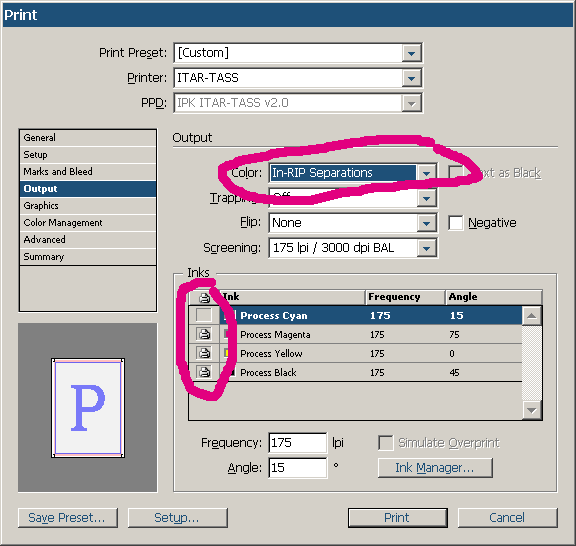The height and width of the screenshot is (546, 576).
Task: Toggle print icon beside Process Magenta
Action: point(204,334)
